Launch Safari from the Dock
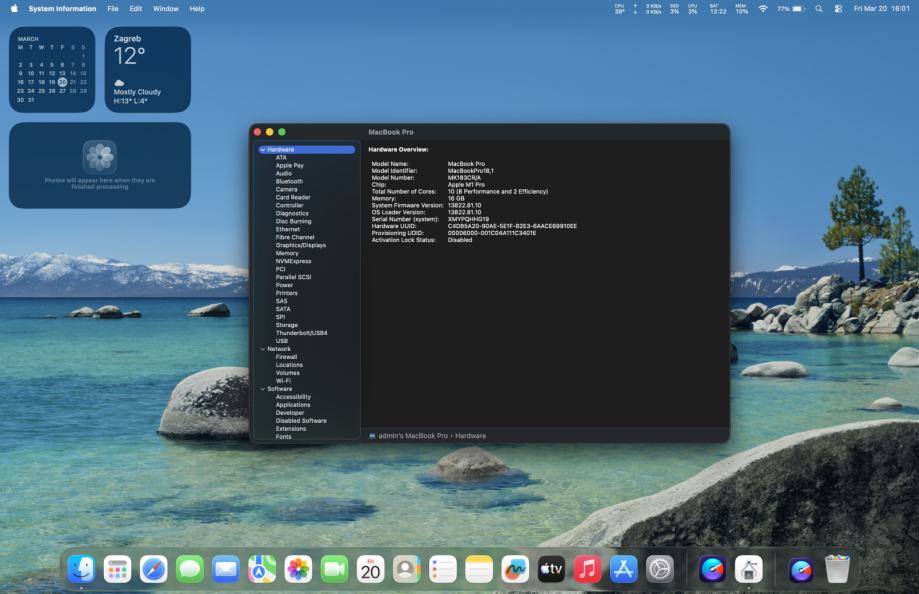Viewport: 919px width, 594px height. tap(154, 569)
